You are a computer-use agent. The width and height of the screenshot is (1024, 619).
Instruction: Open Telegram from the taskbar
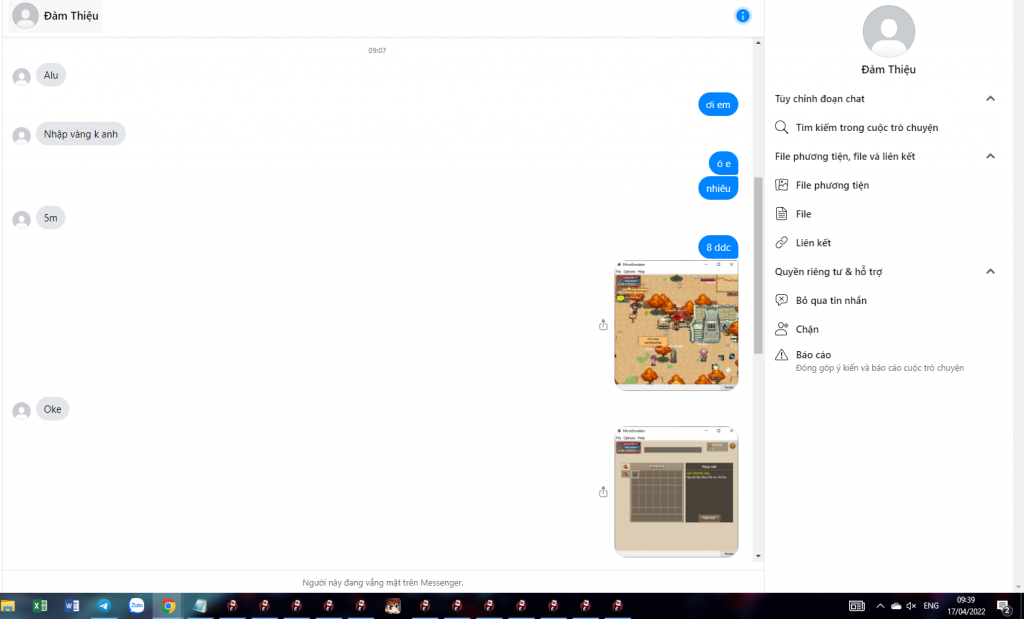[x=103, y=606]
